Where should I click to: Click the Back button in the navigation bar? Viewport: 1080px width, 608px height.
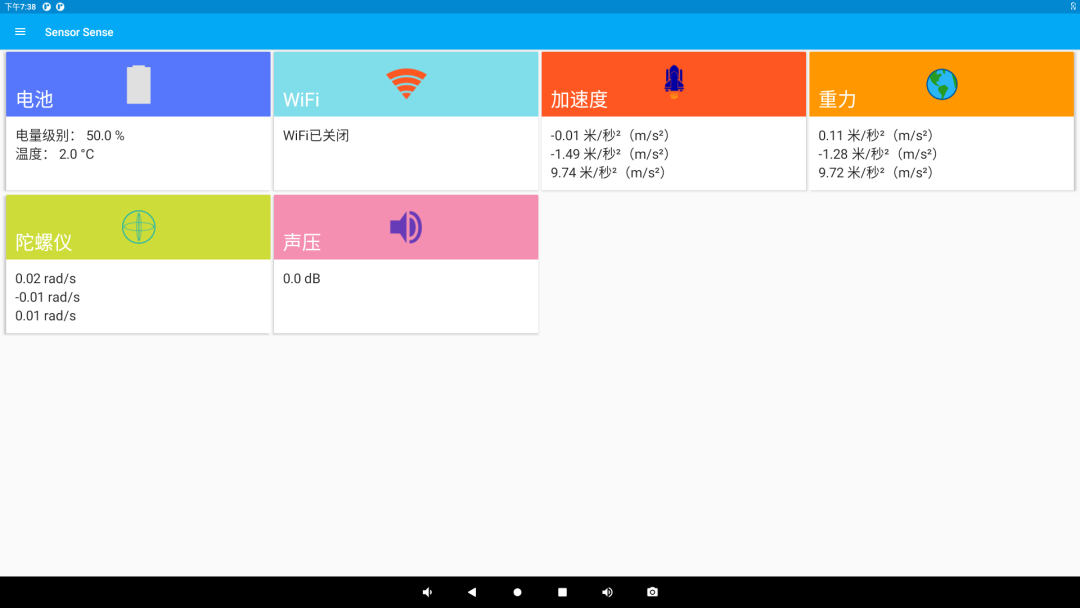coord(472,592)
